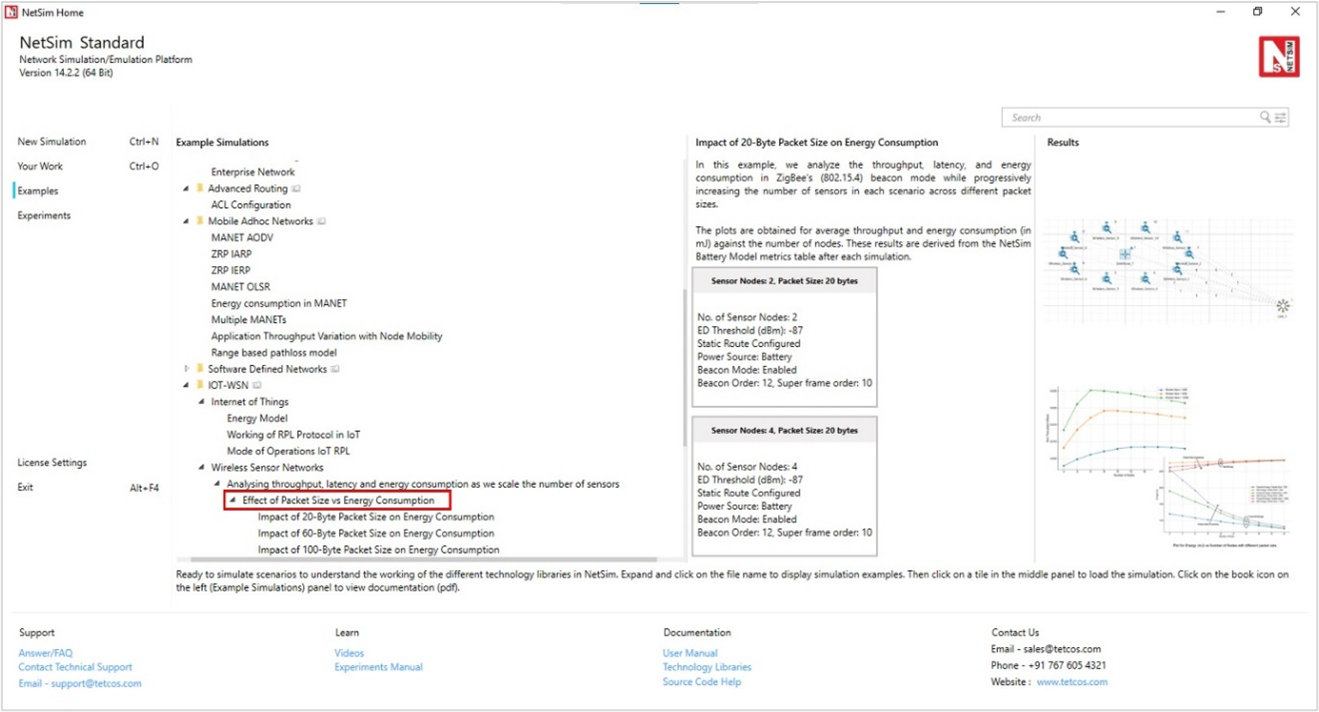Open the Technology Libraries documentation link
1319x712 pixels.
(x=706, y=667)
